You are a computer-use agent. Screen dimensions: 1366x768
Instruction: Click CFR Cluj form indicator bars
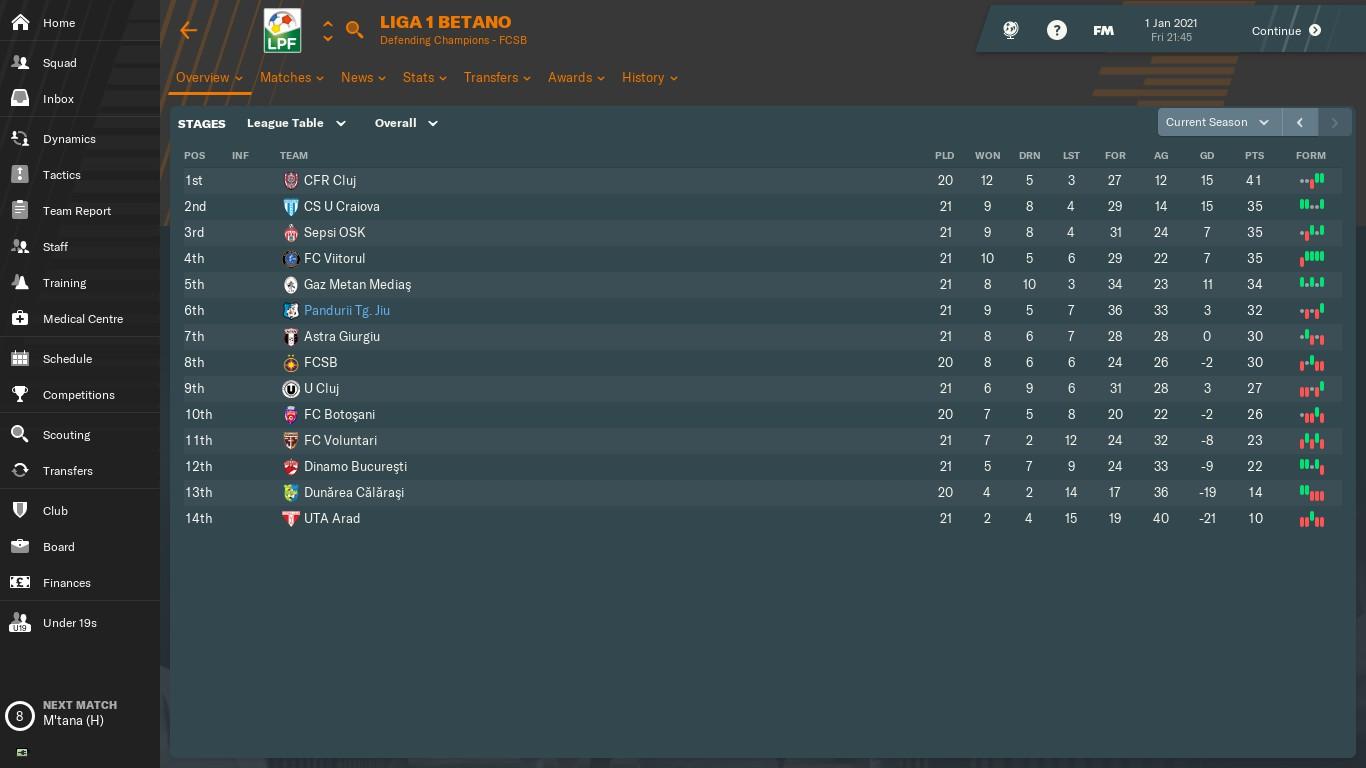1311,180
